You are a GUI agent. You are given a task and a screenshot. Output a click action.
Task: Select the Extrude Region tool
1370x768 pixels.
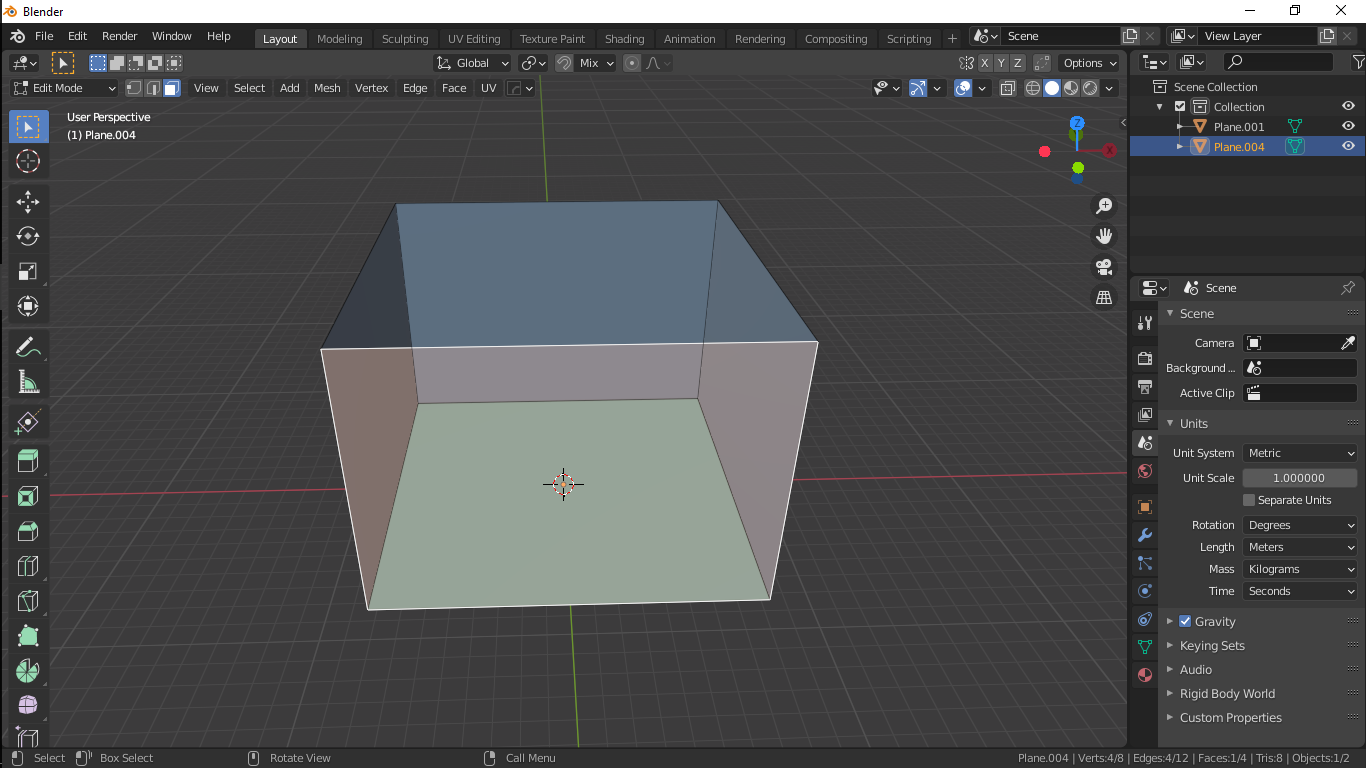(x=28, y=461)
